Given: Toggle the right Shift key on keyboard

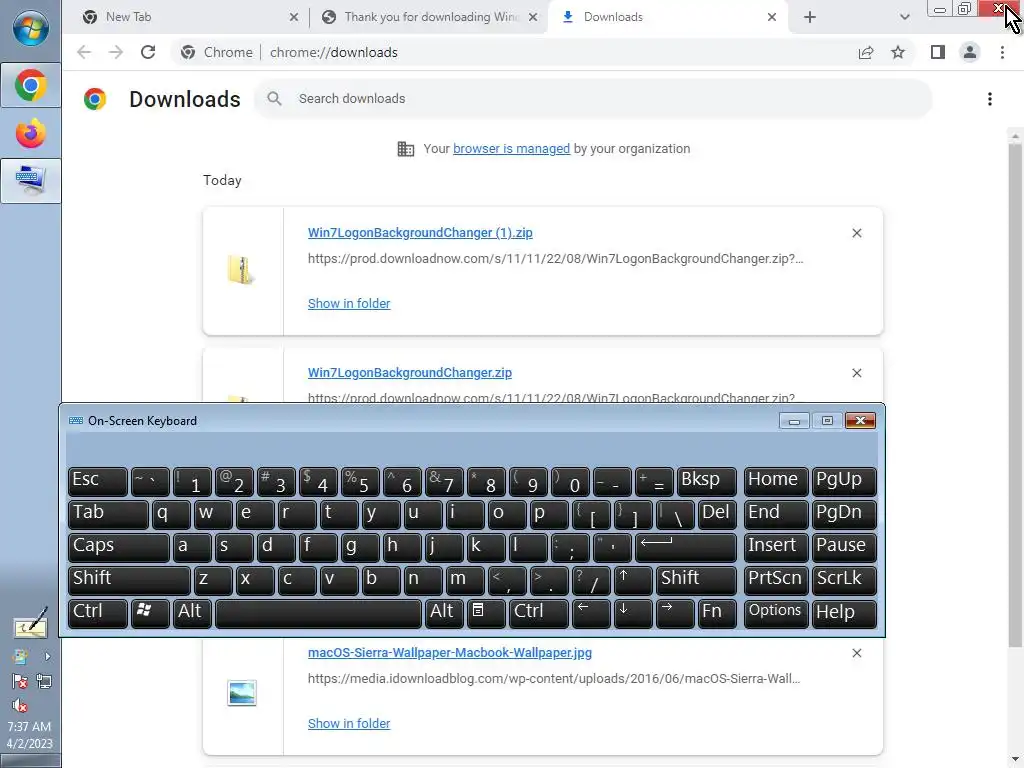Looking at the screenshot, I should [696, 580].
